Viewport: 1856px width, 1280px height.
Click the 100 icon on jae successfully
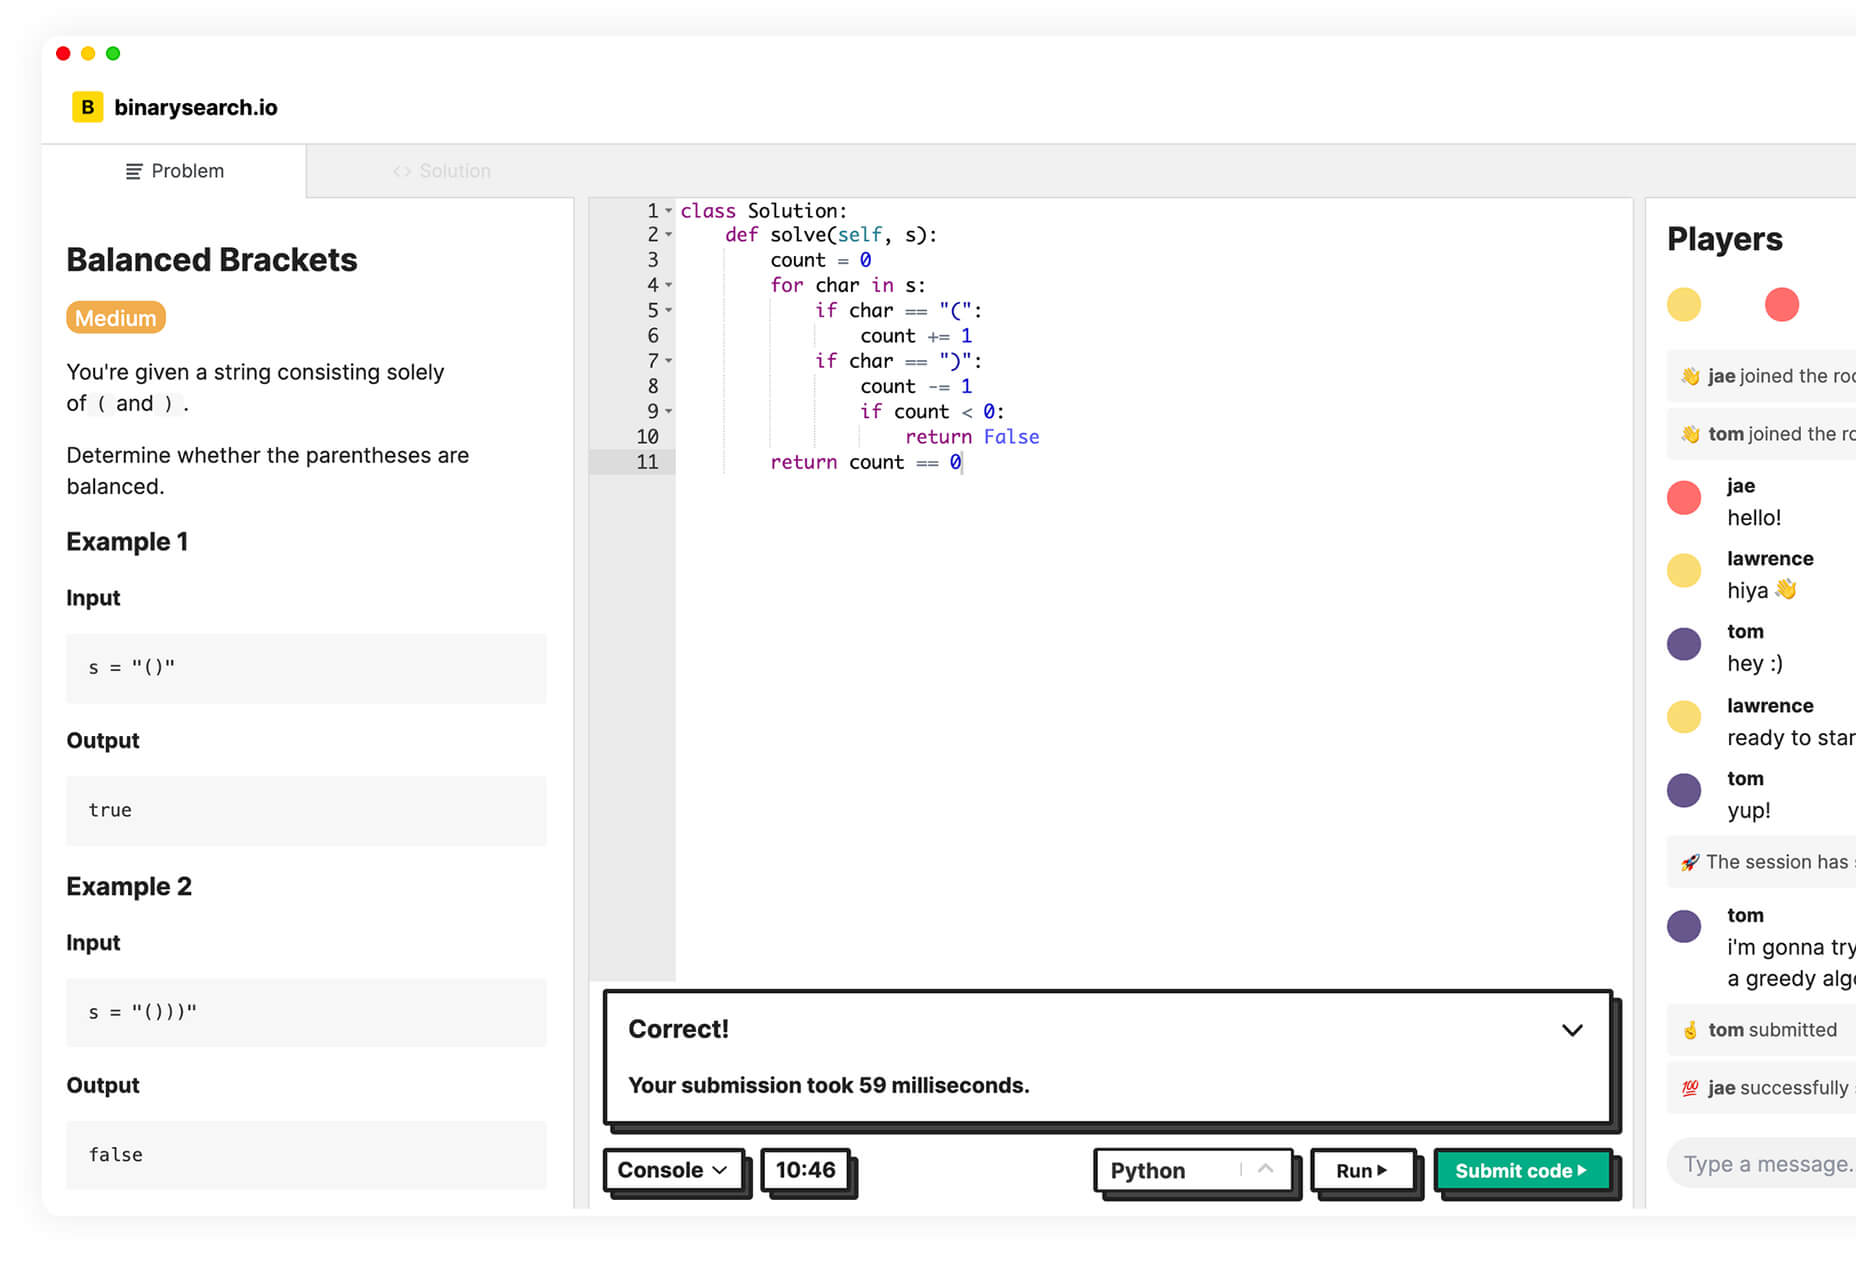1690,1088
